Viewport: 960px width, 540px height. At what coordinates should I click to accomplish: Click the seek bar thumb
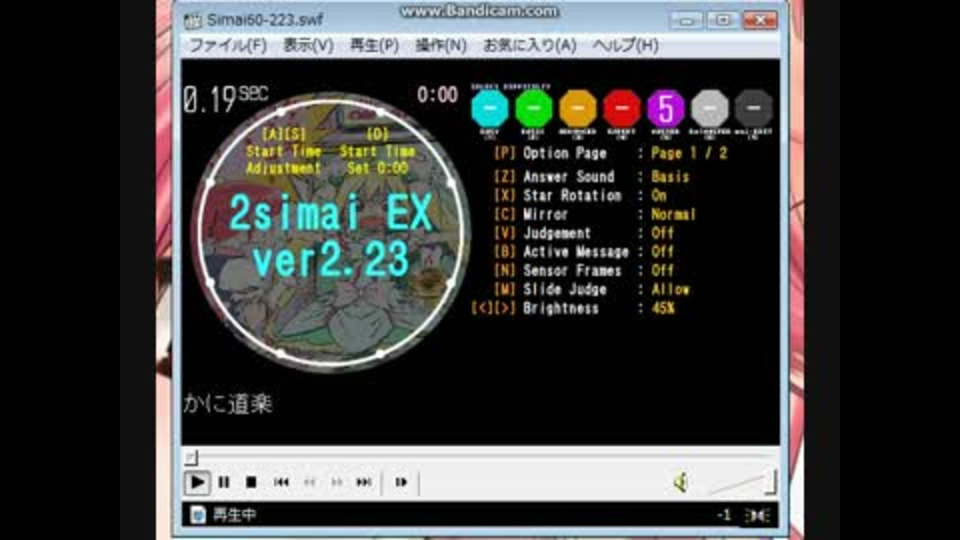(191, 457)
